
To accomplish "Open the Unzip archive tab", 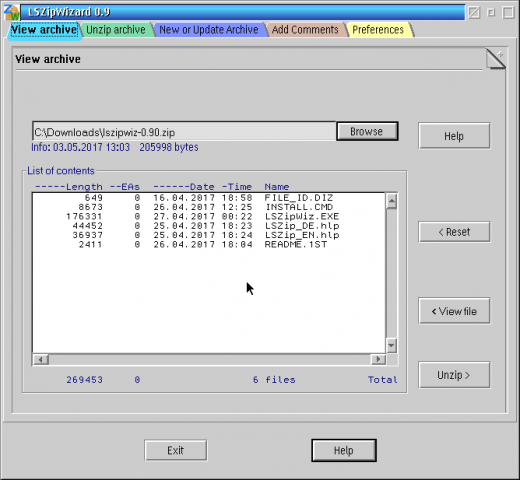I will (116, 30).
